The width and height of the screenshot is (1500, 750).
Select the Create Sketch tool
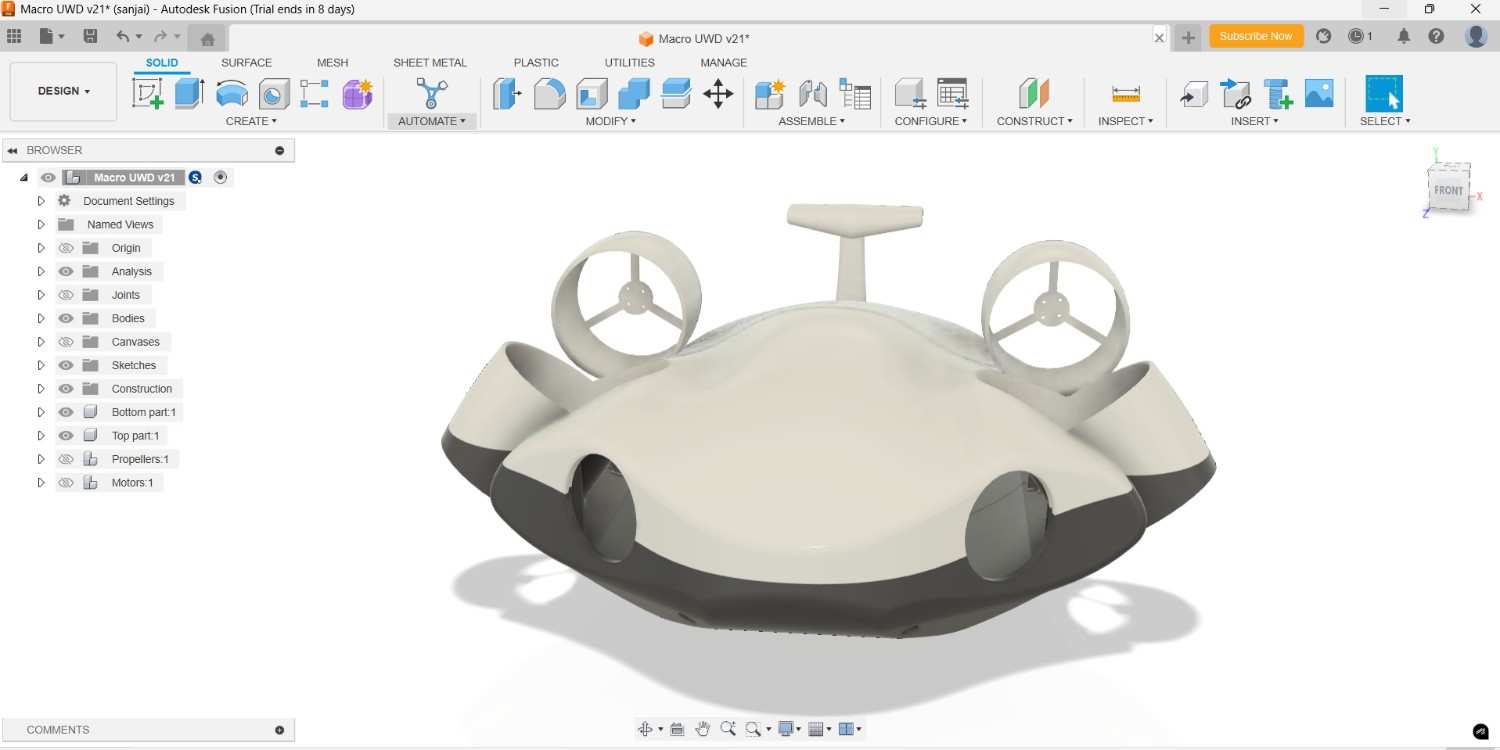tap(148, 94)
